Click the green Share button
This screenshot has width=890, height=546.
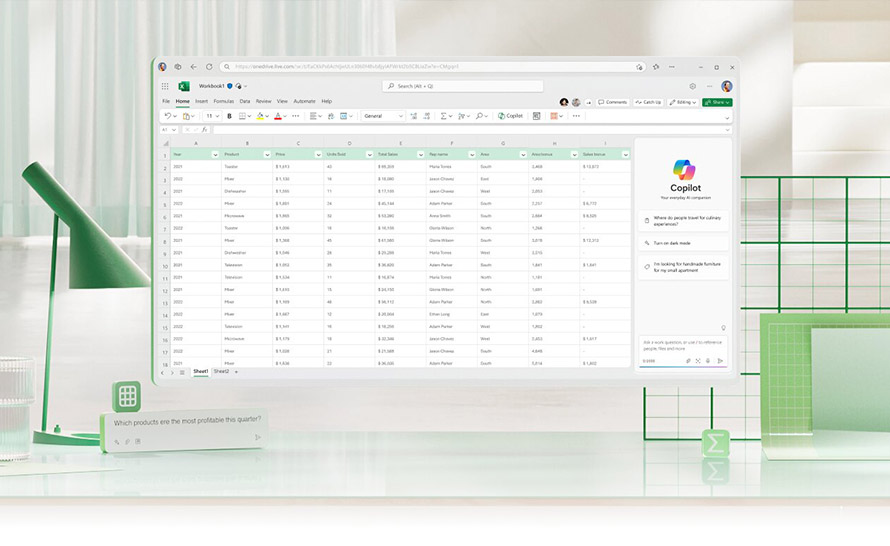[717, 102]
